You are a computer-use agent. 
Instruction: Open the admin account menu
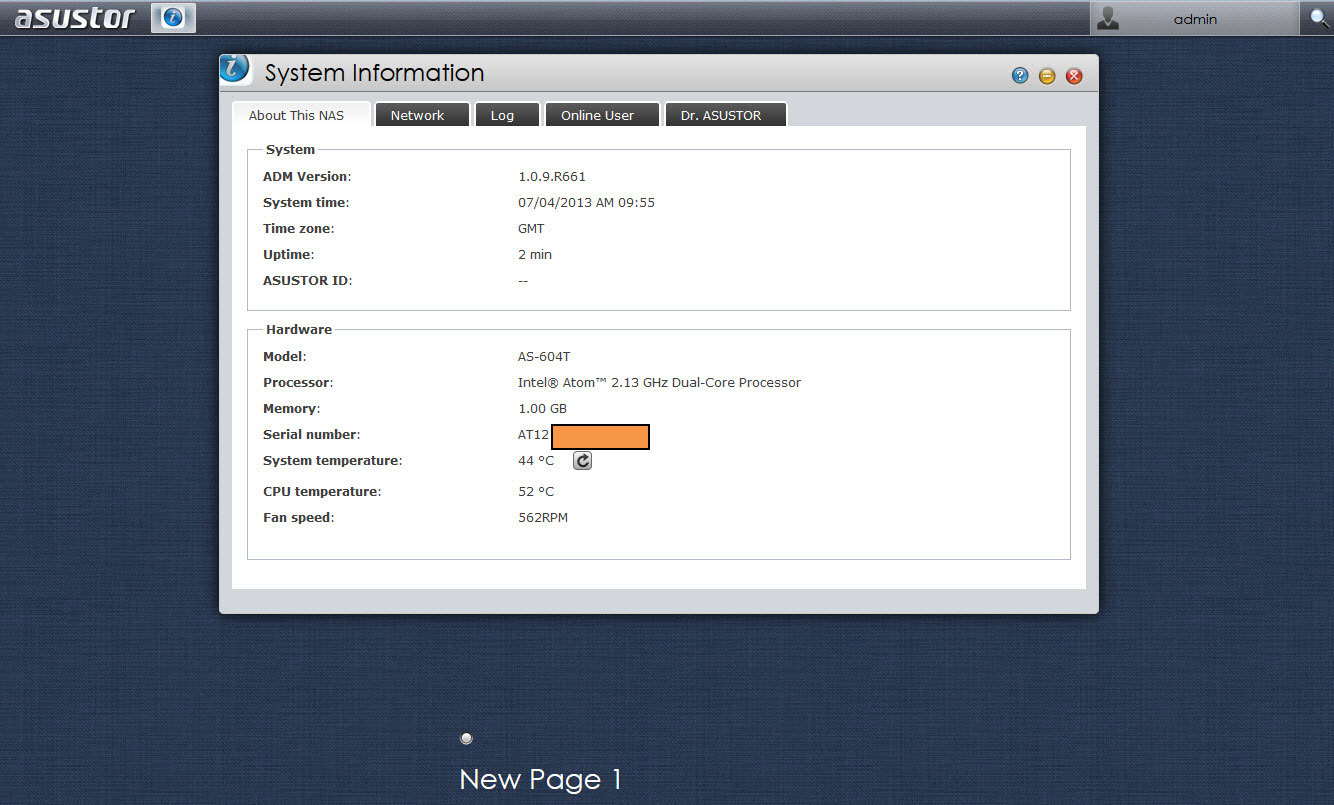click(x=1194, y=18)
